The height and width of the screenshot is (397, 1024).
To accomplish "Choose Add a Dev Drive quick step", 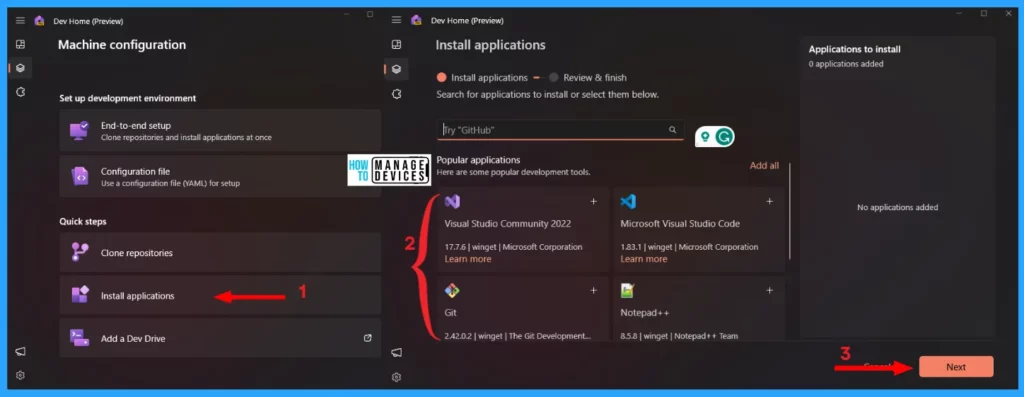I will pos(220,338).
